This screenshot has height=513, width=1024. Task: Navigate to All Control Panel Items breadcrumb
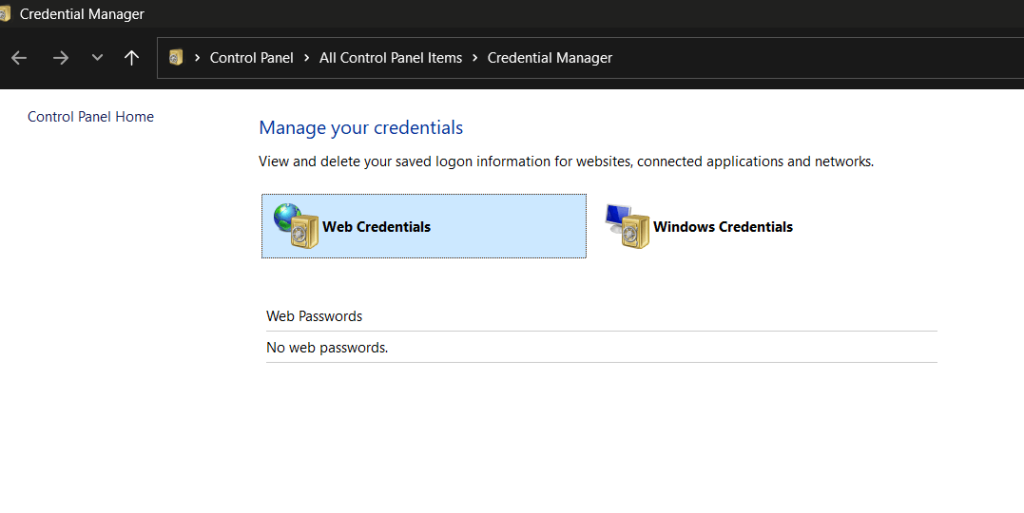click(390, 58)
